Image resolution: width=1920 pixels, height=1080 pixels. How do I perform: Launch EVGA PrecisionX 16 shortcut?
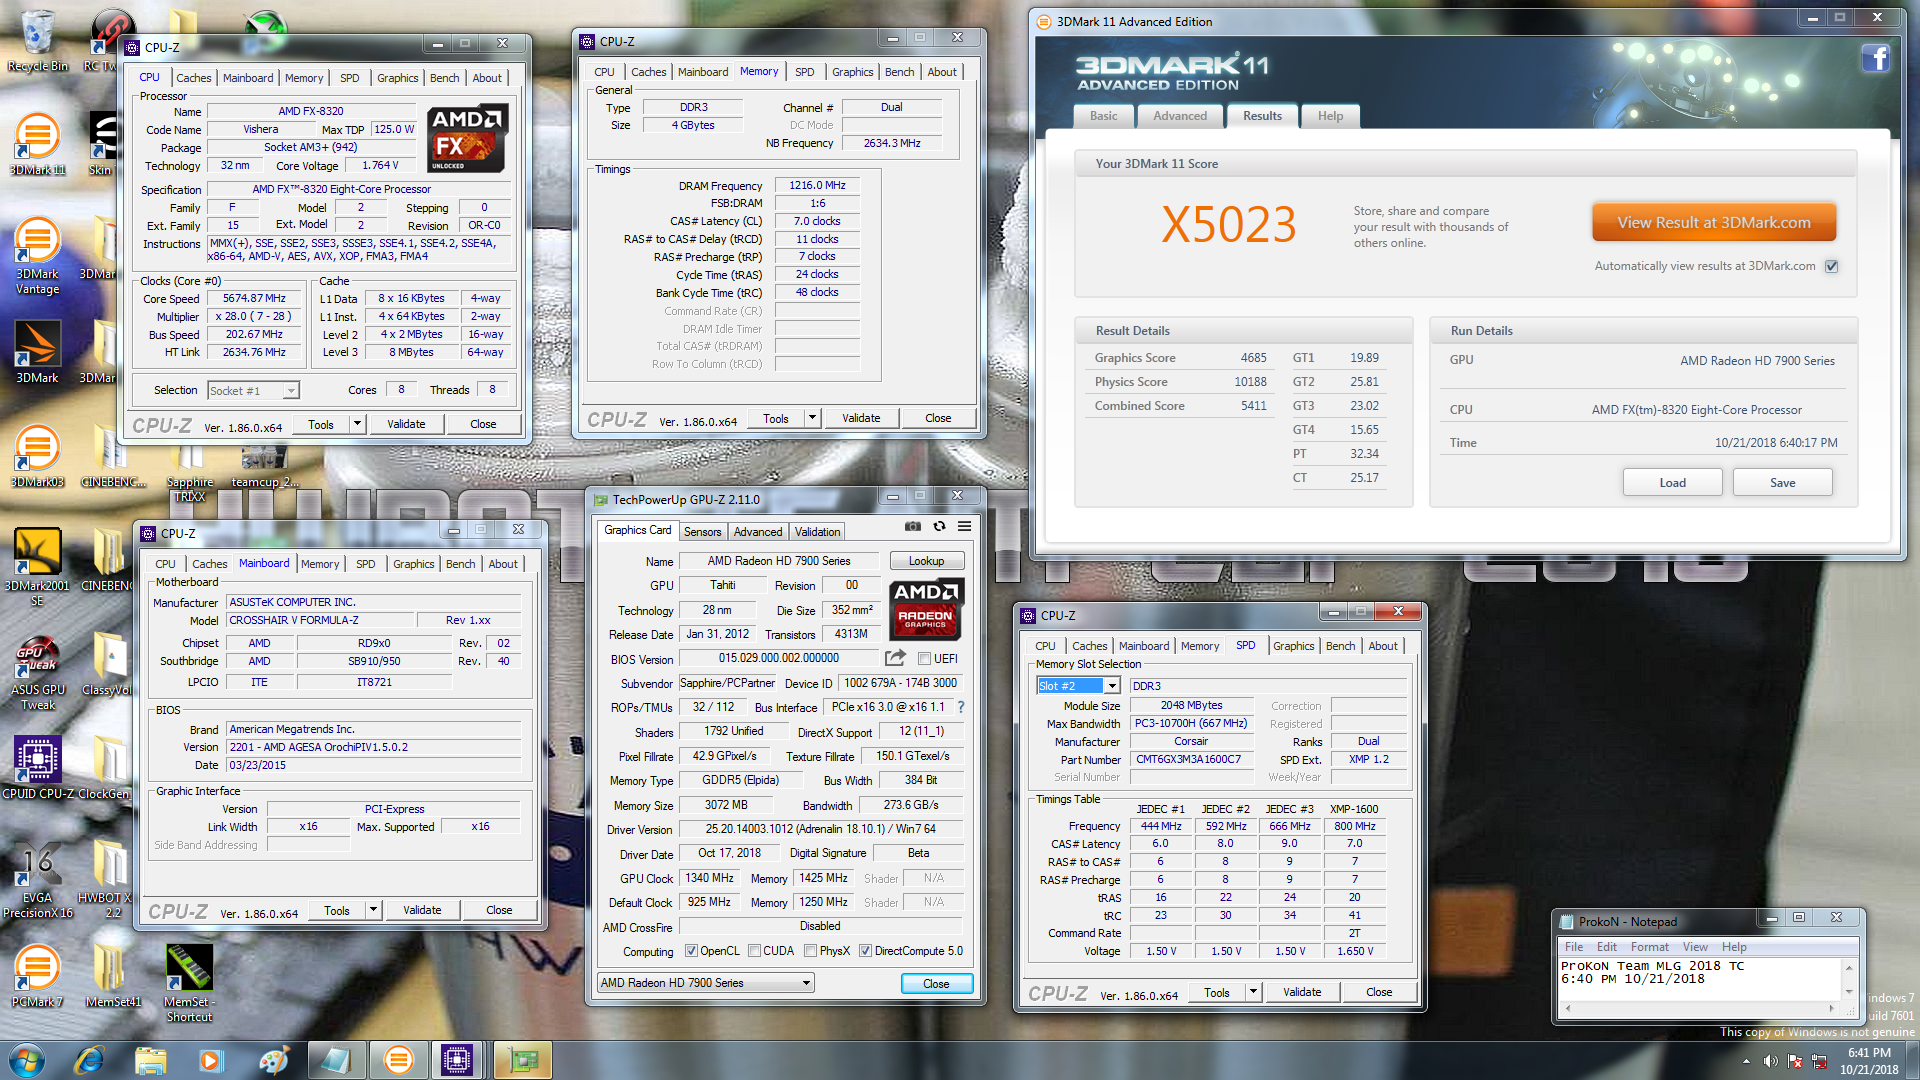point(37,880)
